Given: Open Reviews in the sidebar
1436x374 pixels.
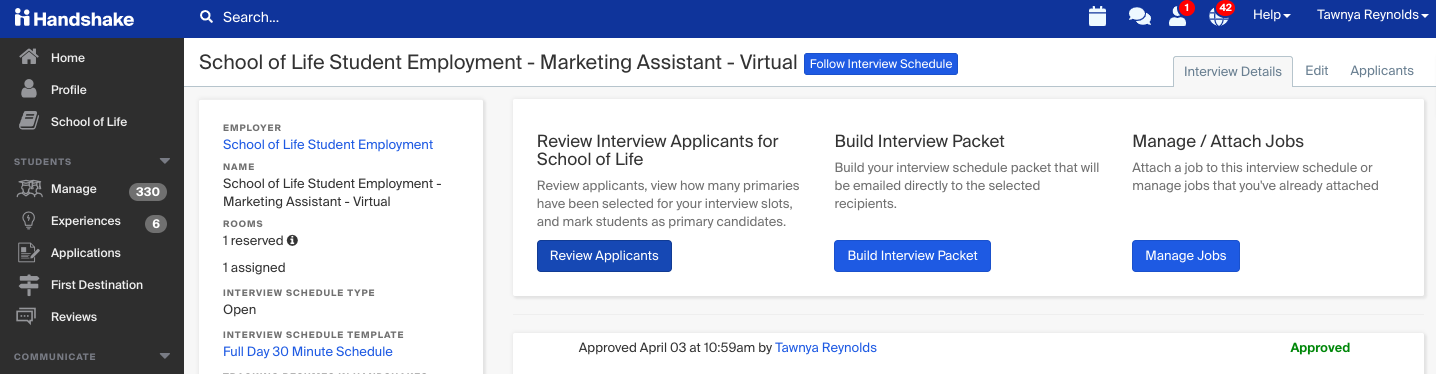Looking at the screenshot, I should (x=74, y=317).
